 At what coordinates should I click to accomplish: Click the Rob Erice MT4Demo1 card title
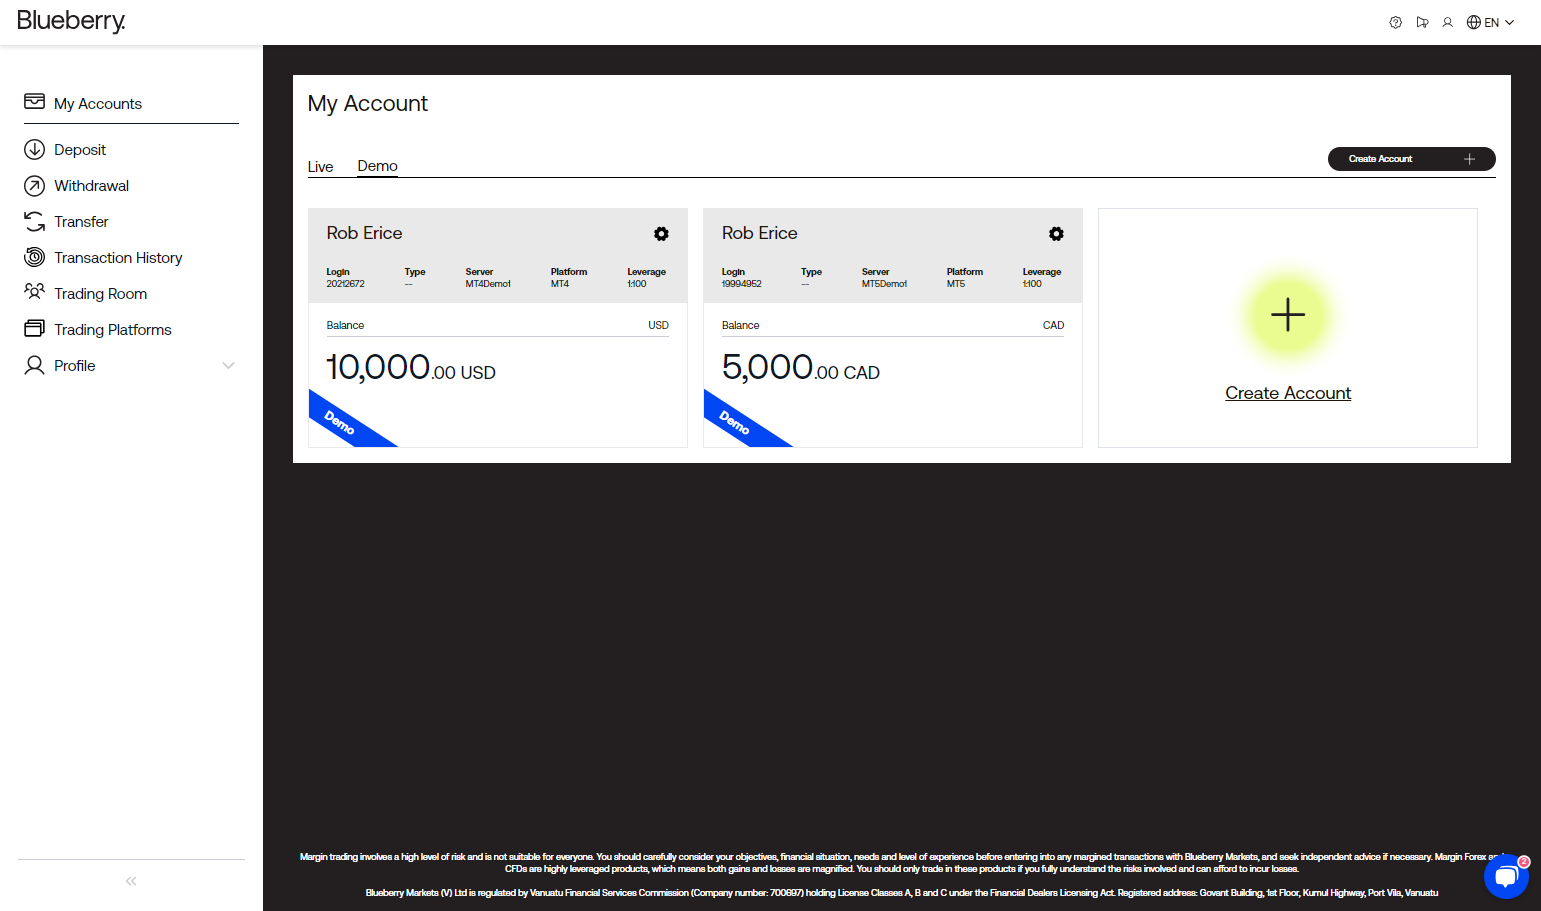pos(364,233)
